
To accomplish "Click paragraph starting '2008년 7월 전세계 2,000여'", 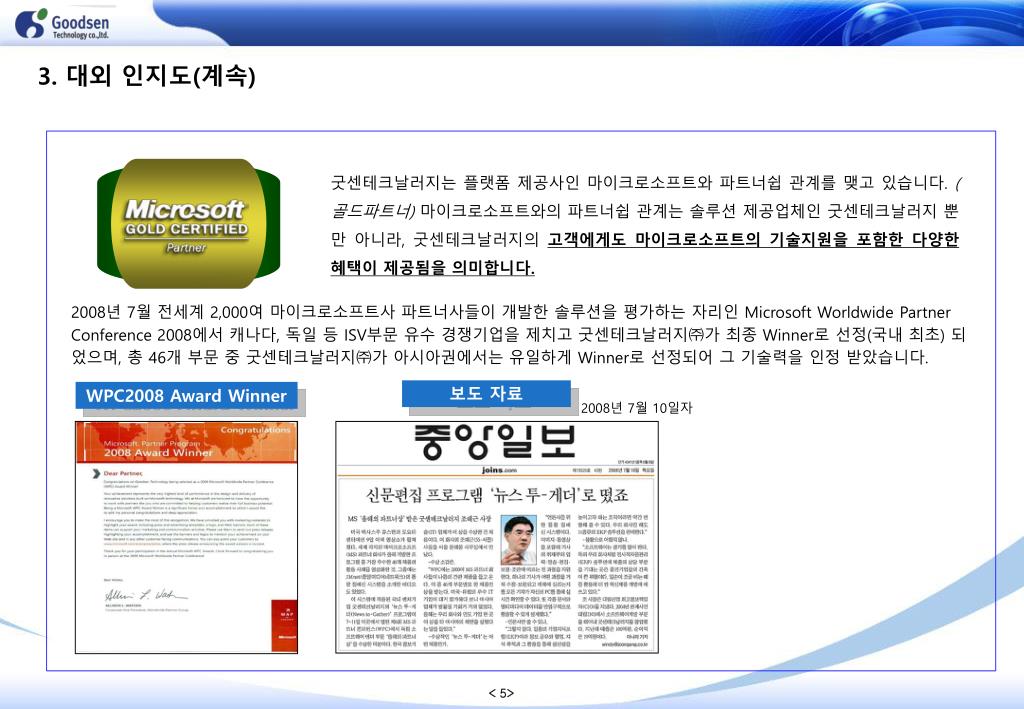I will pos(518,334).
